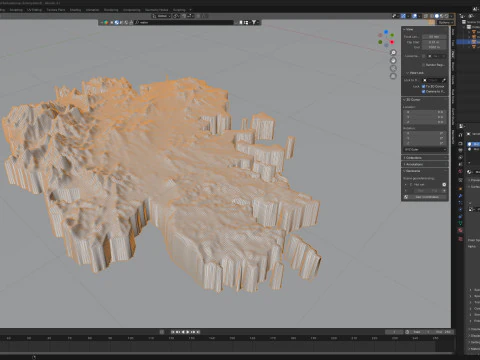Click the red X axis on the navigation gizmo
480x360 pixels.
point(392,42)
